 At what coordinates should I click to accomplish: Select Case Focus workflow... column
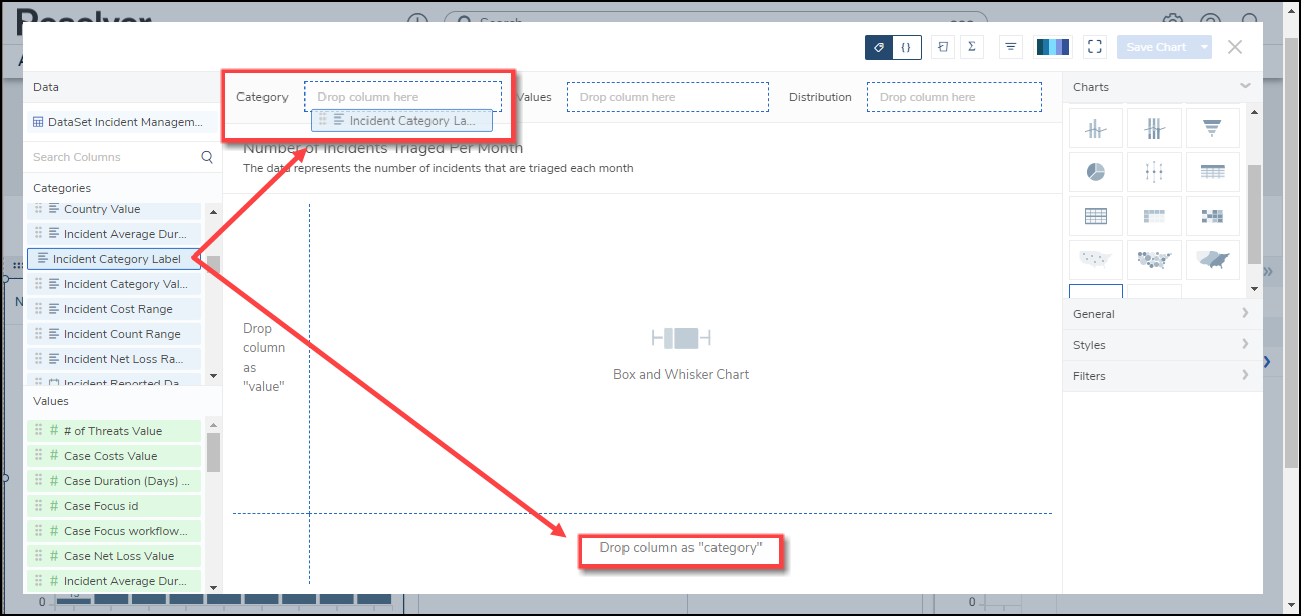114,531
